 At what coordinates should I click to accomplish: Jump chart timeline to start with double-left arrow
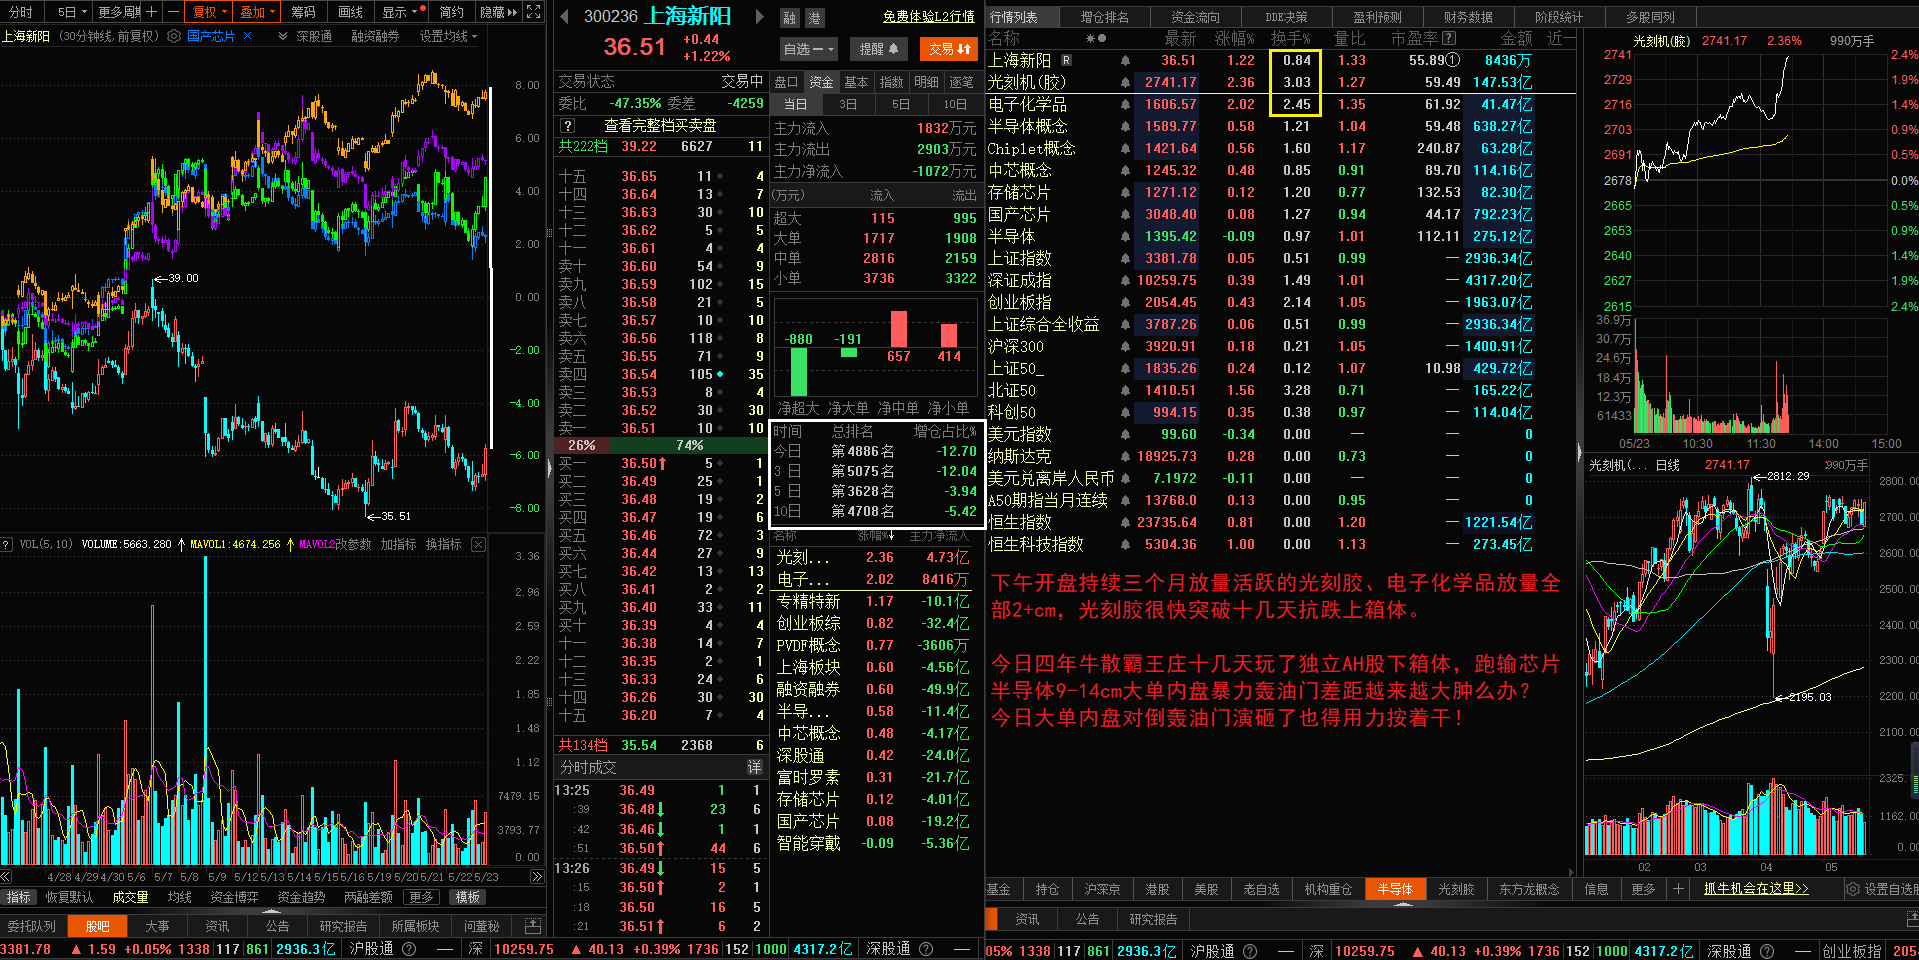6,876
